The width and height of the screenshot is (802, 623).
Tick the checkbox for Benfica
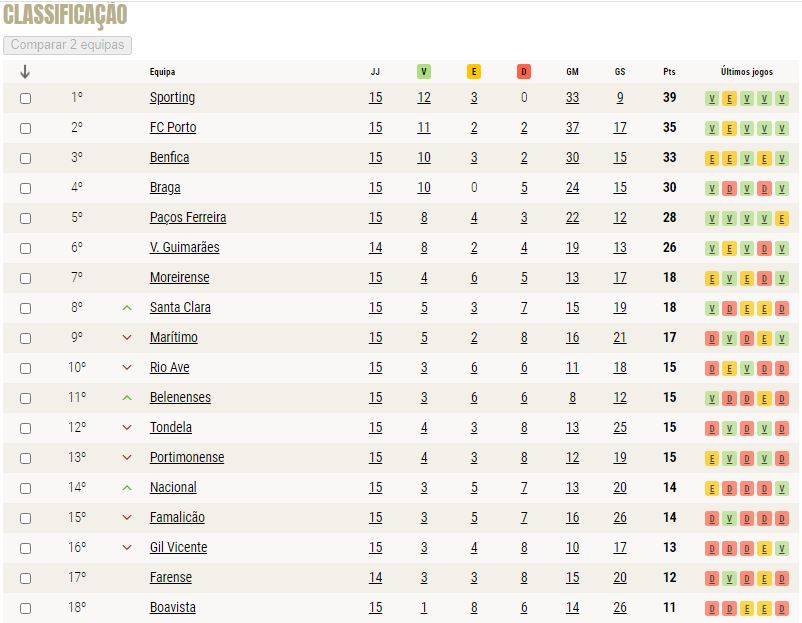pyautogui.click(x=25, y=158)
